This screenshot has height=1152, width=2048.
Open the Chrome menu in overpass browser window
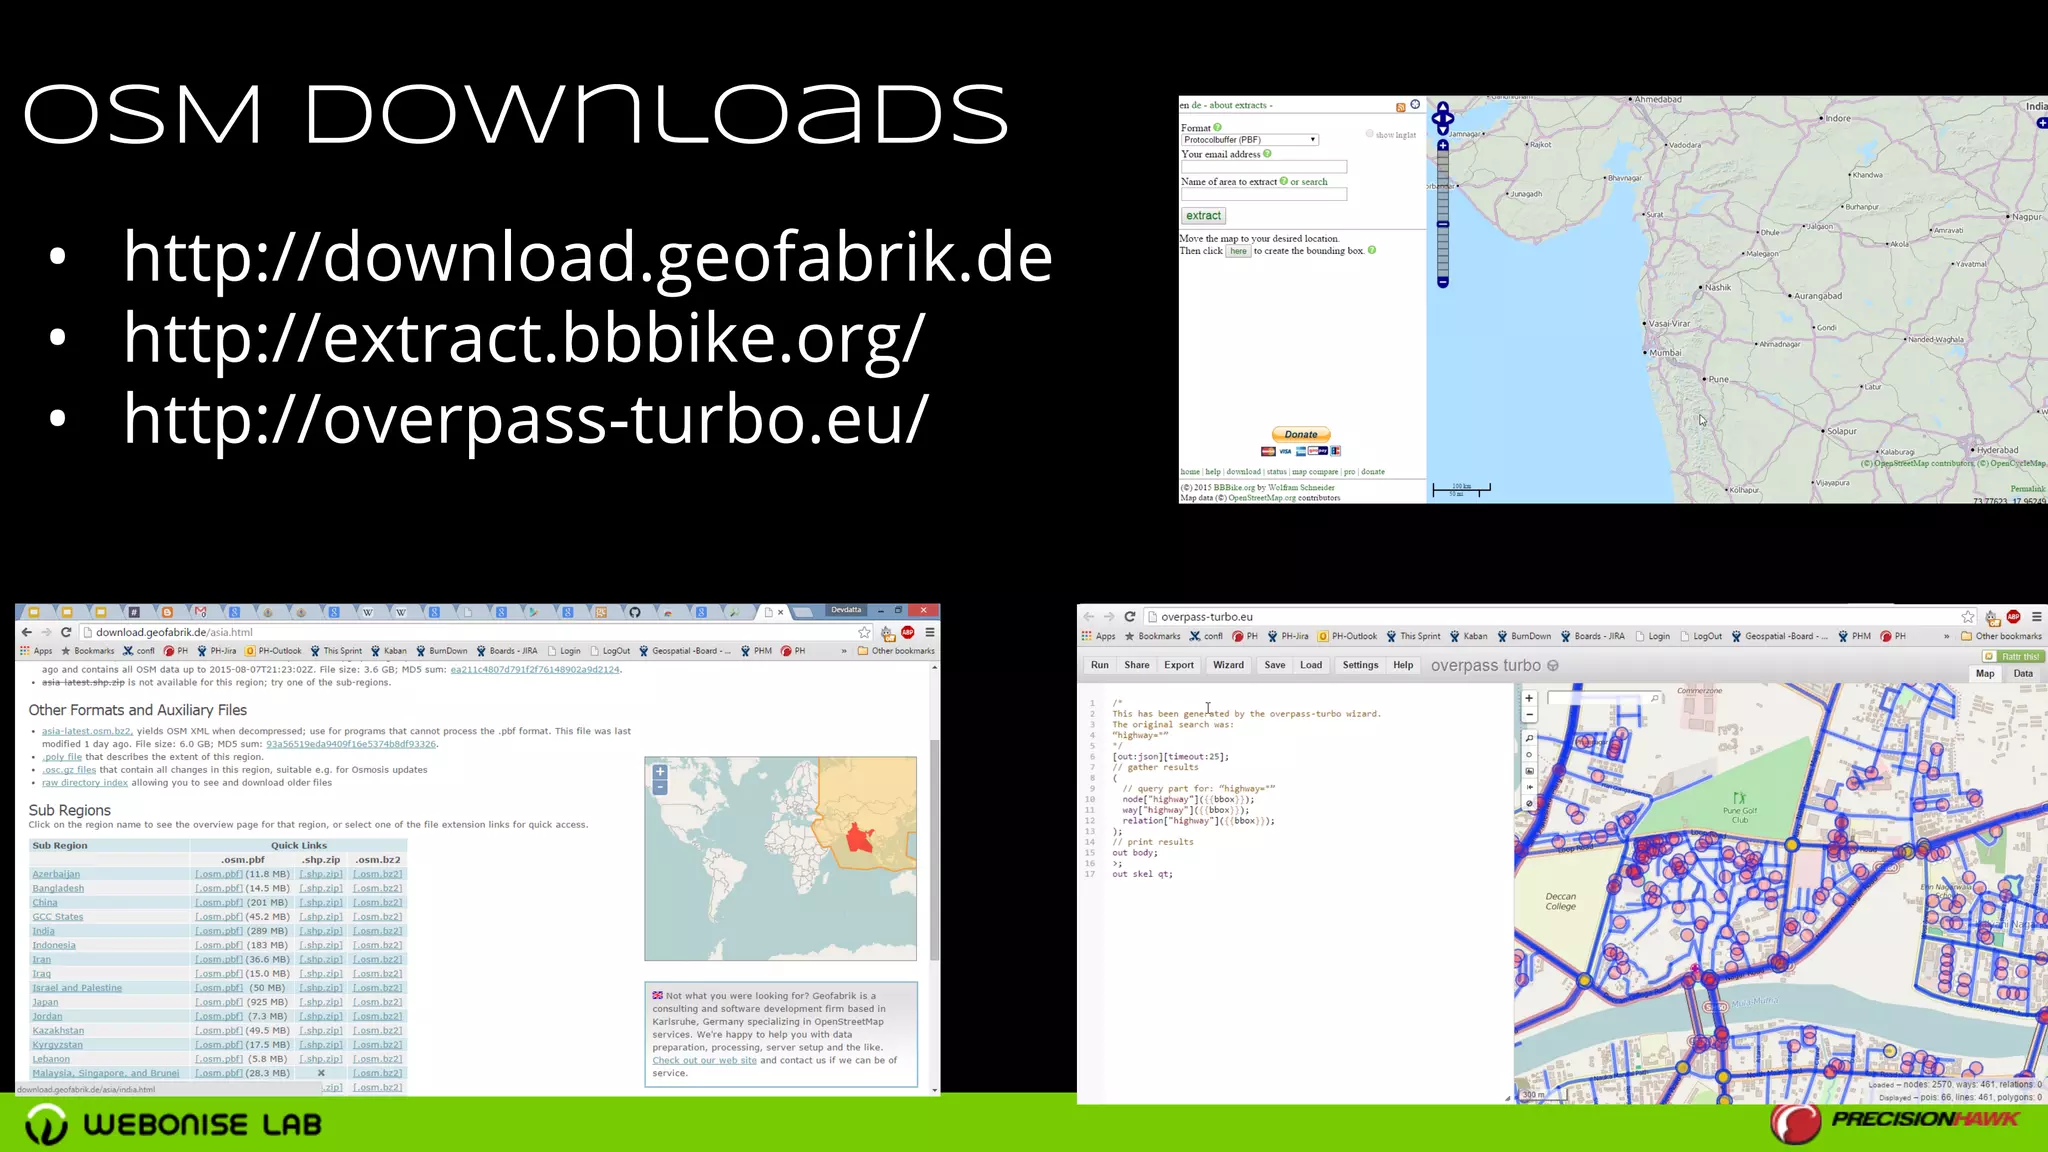[2037, 617]
